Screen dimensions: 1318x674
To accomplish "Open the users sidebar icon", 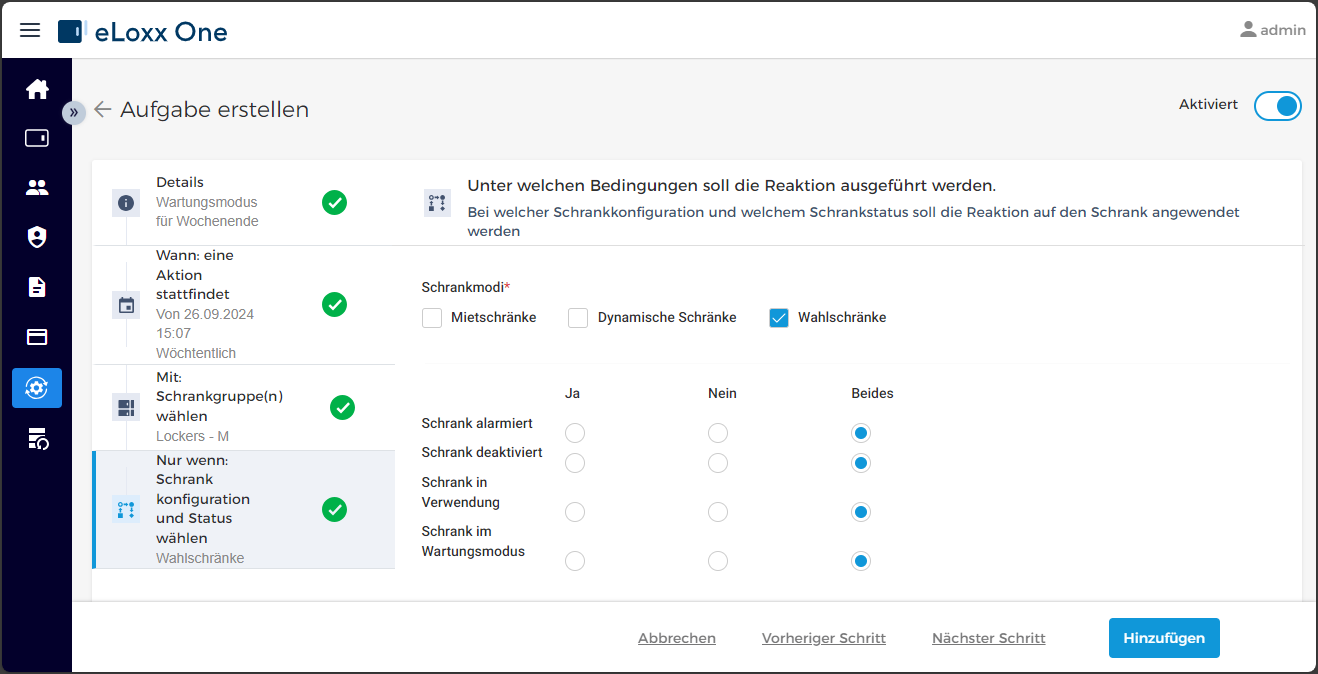I will (37, 187).
